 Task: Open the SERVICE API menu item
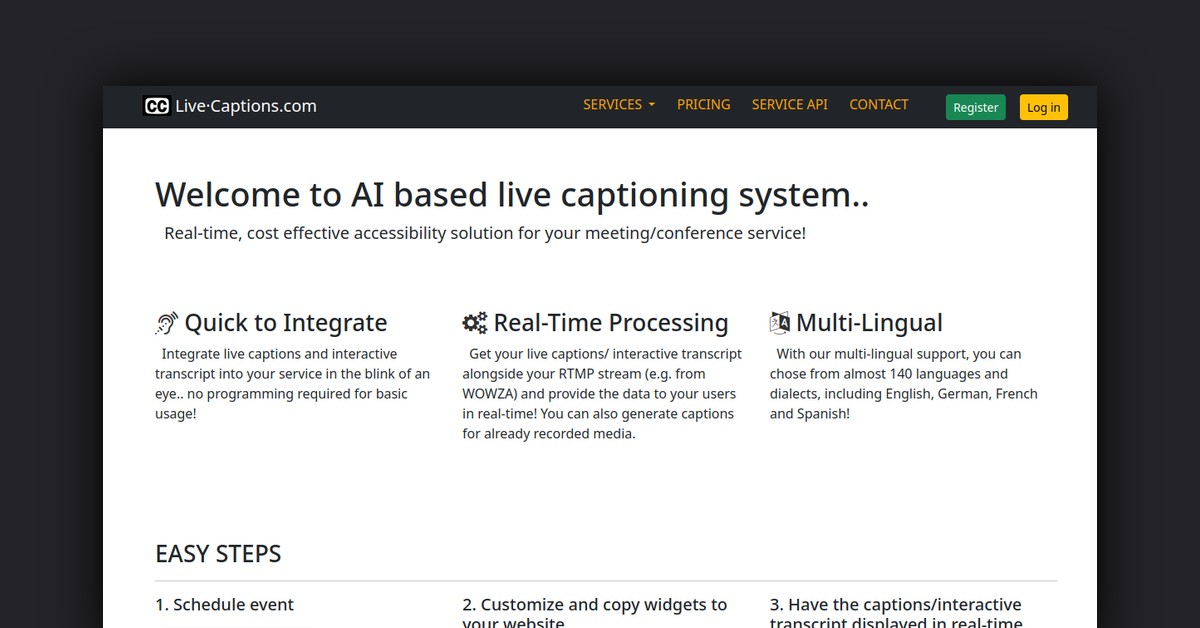pyautogui.click(x=789, y=104)
